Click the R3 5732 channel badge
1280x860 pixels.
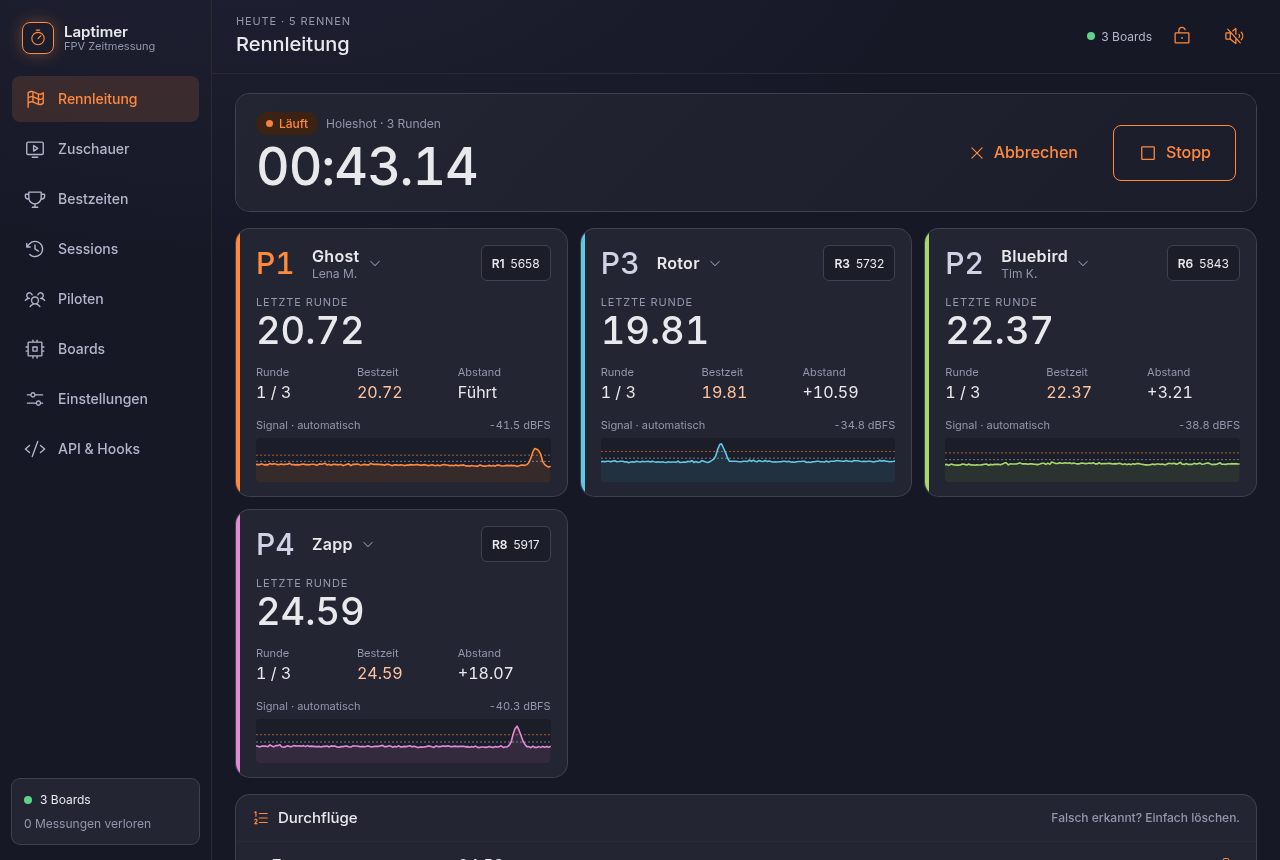point(859,263)
